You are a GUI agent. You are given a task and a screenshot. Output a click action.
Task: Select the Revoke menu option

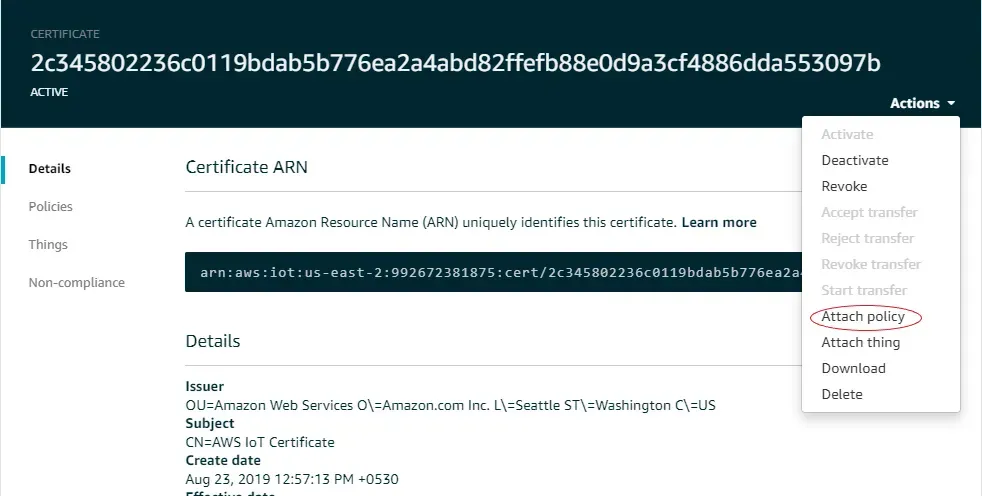click(x=844, y=187)
